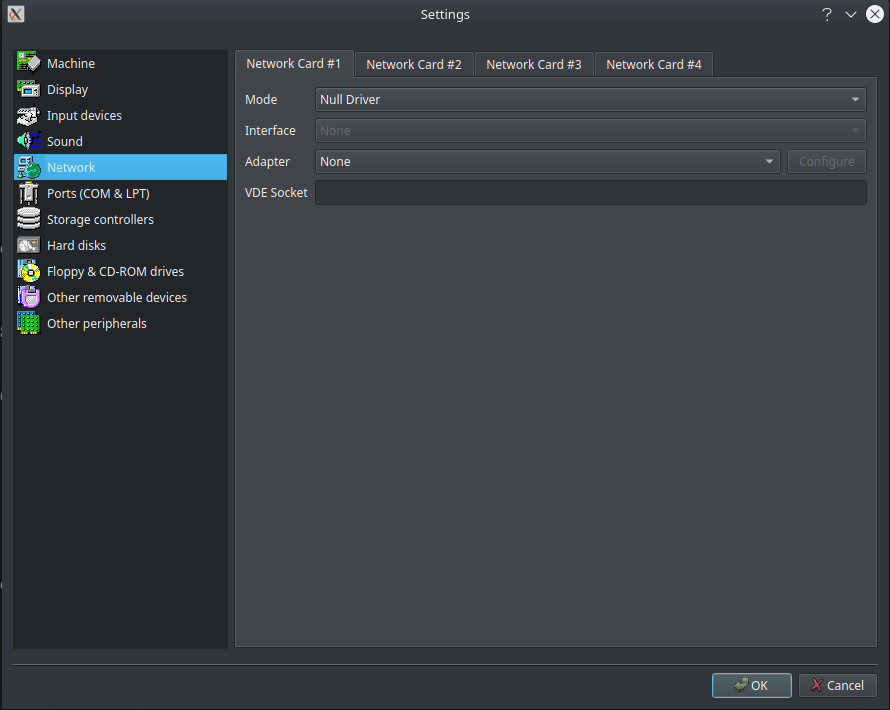Select the highlighted Network category
890x710 pixels.
click(x=120, y=167)
